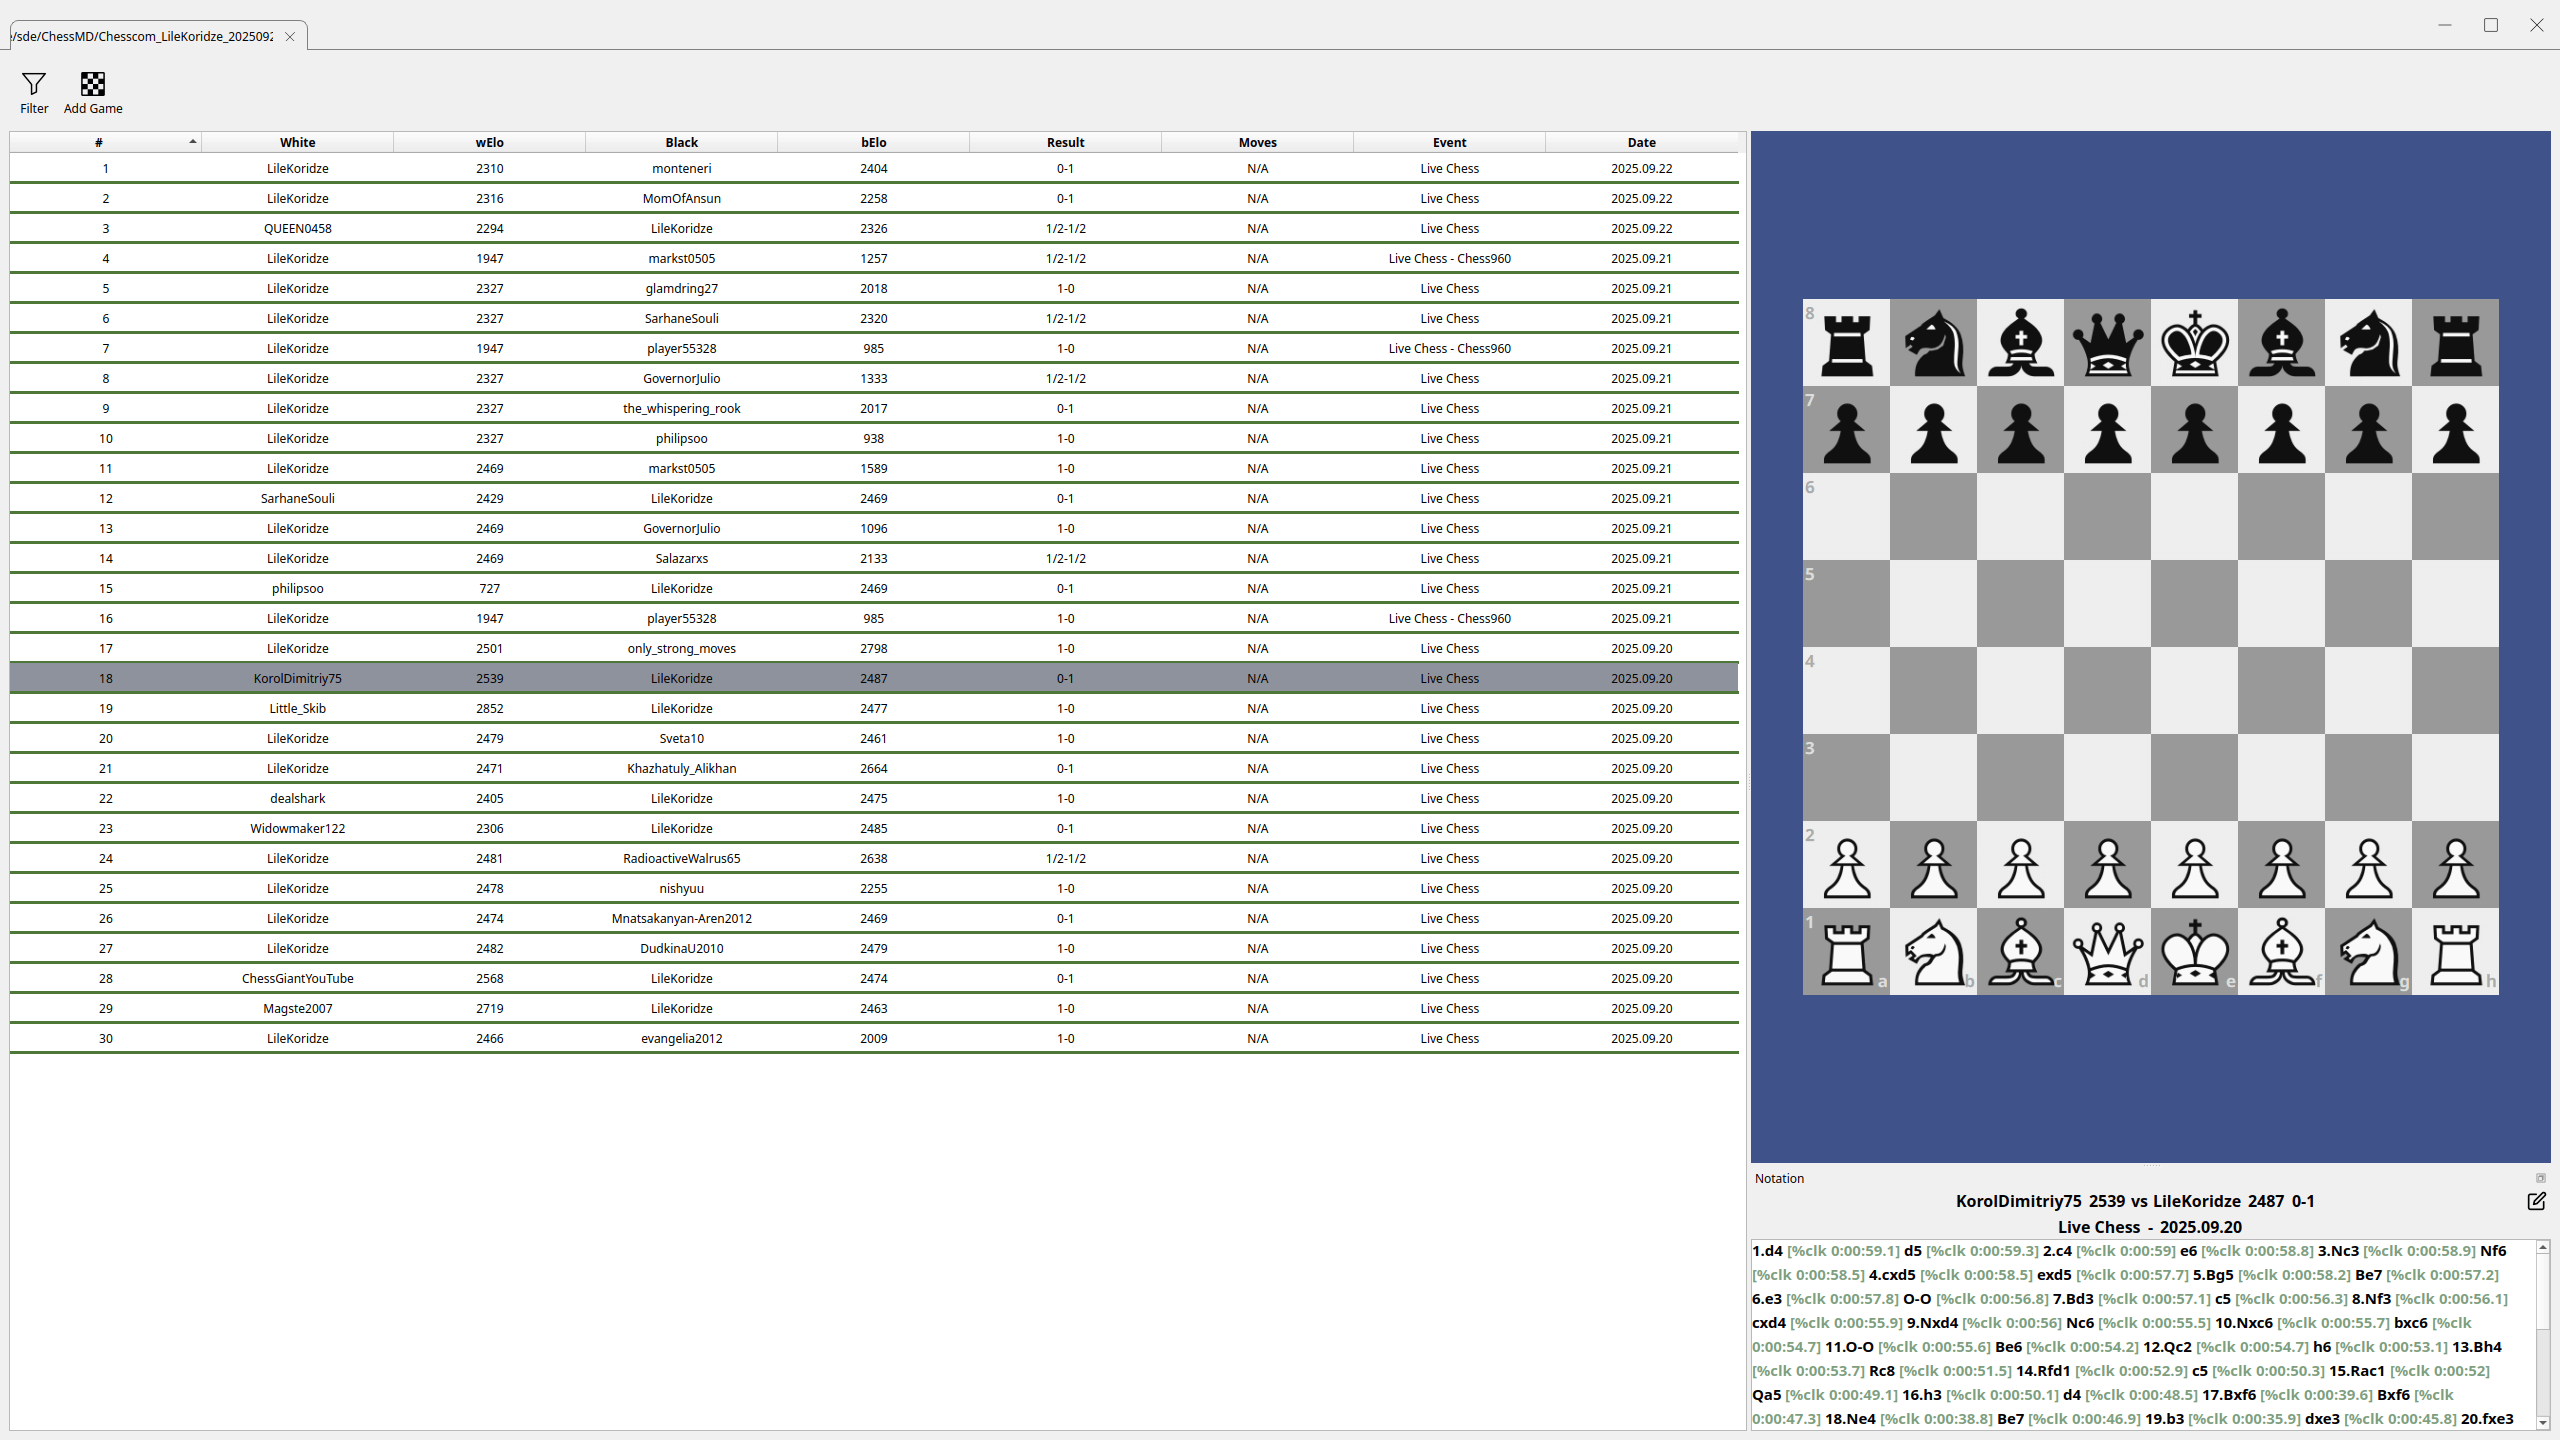Select the black rook on a8
The width and height of the screenshot is (2560, 1440).
(x=1846, y=342)
